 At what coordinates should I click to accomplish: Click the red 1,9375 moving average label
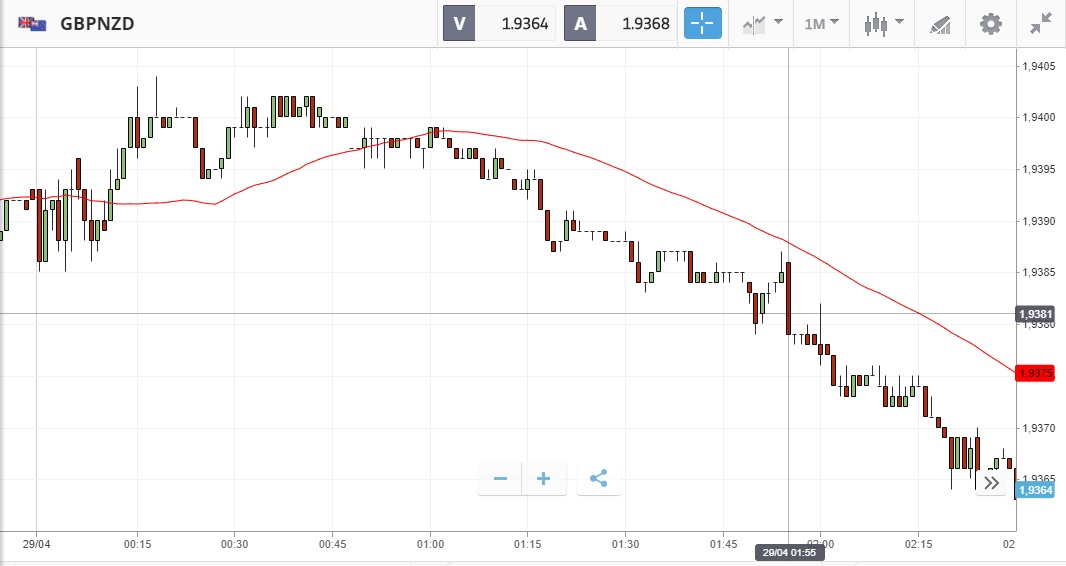(1034, 373)
